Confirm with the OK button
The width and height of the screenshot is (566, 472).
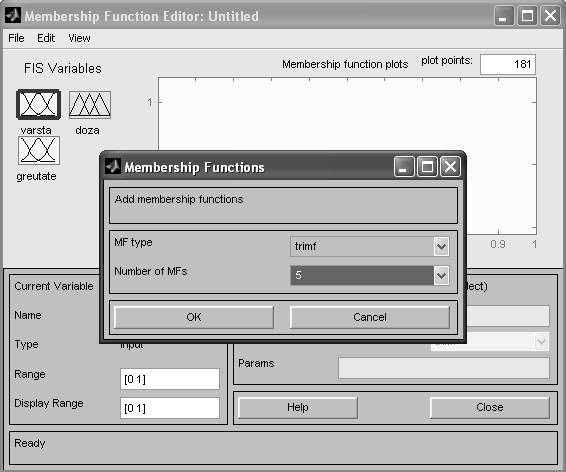pyautogui.click(x=194, y=317)
